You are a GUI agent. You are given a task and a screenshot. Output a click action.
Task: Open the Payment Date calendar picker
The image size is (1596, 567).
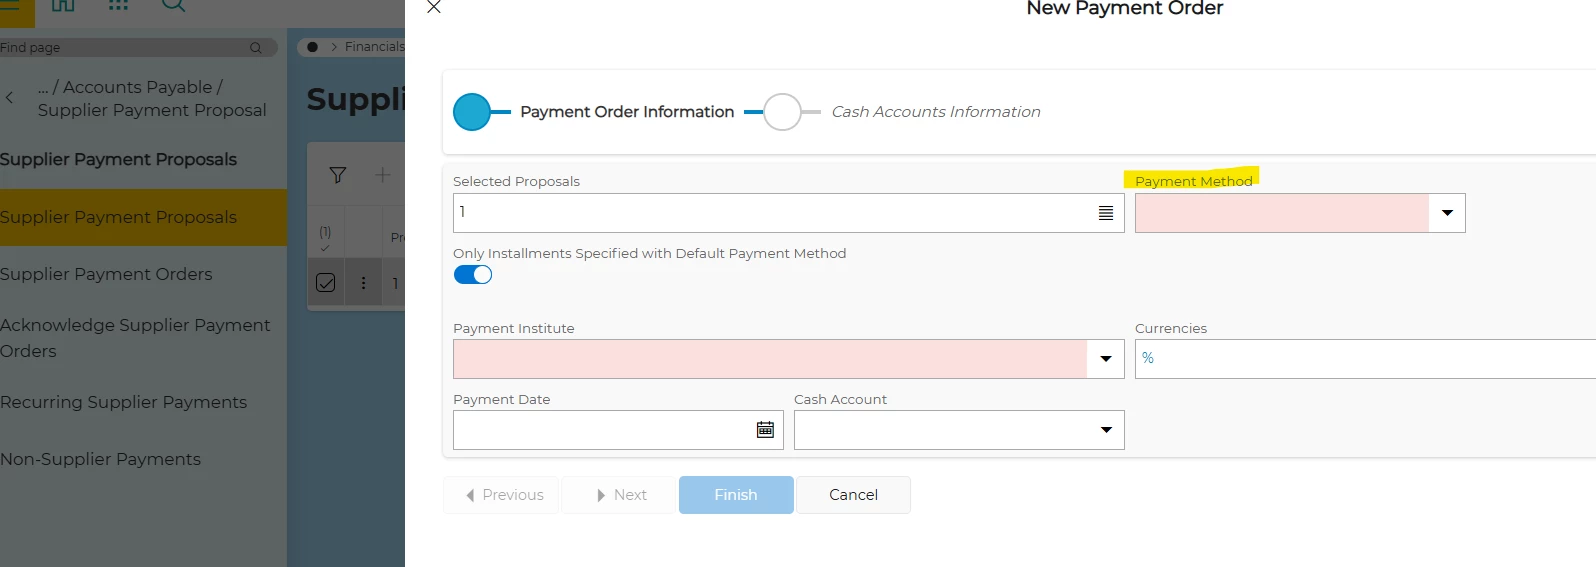click(765, 430)
